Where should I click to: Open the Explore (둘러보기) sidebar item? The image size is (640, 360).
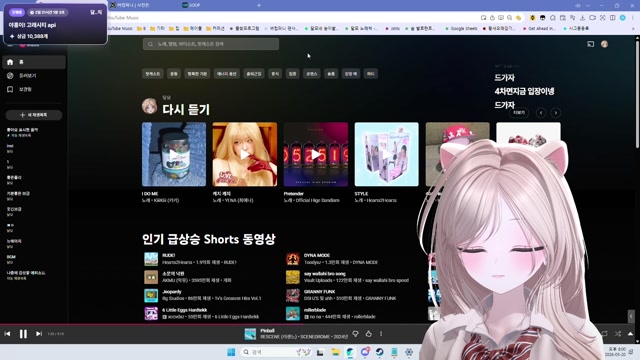[x=33, y=76]
